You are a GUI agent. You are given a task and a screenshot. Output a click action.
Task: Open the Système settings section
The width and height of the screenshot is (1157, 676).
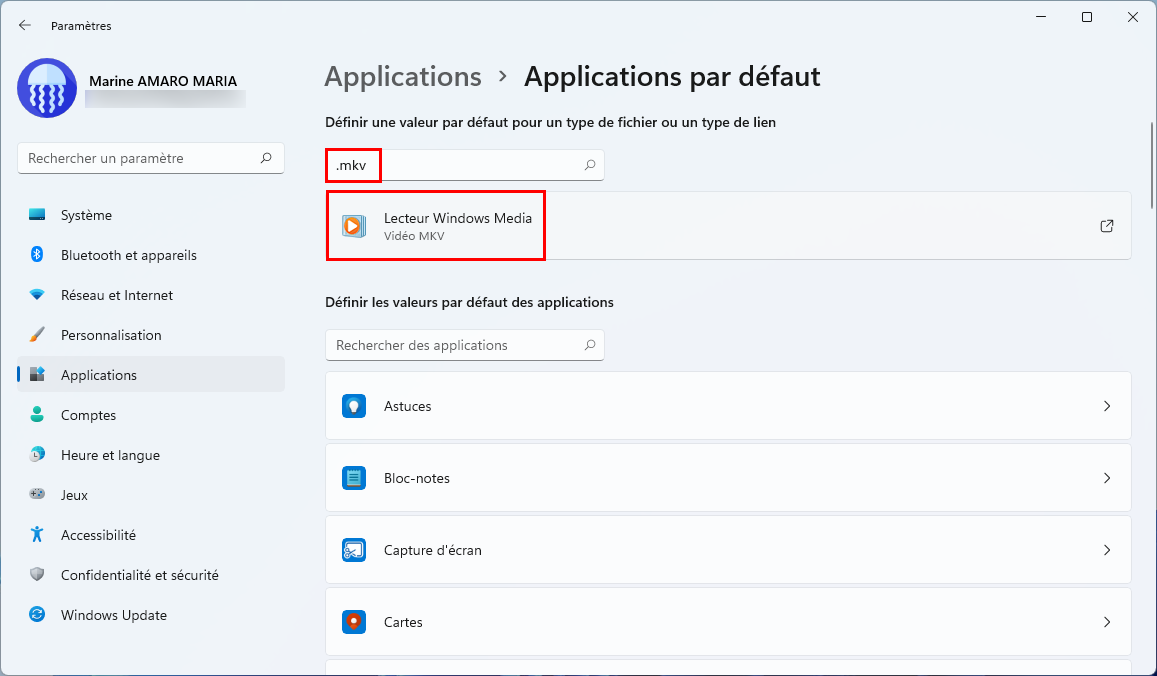(x=151, y=215)
